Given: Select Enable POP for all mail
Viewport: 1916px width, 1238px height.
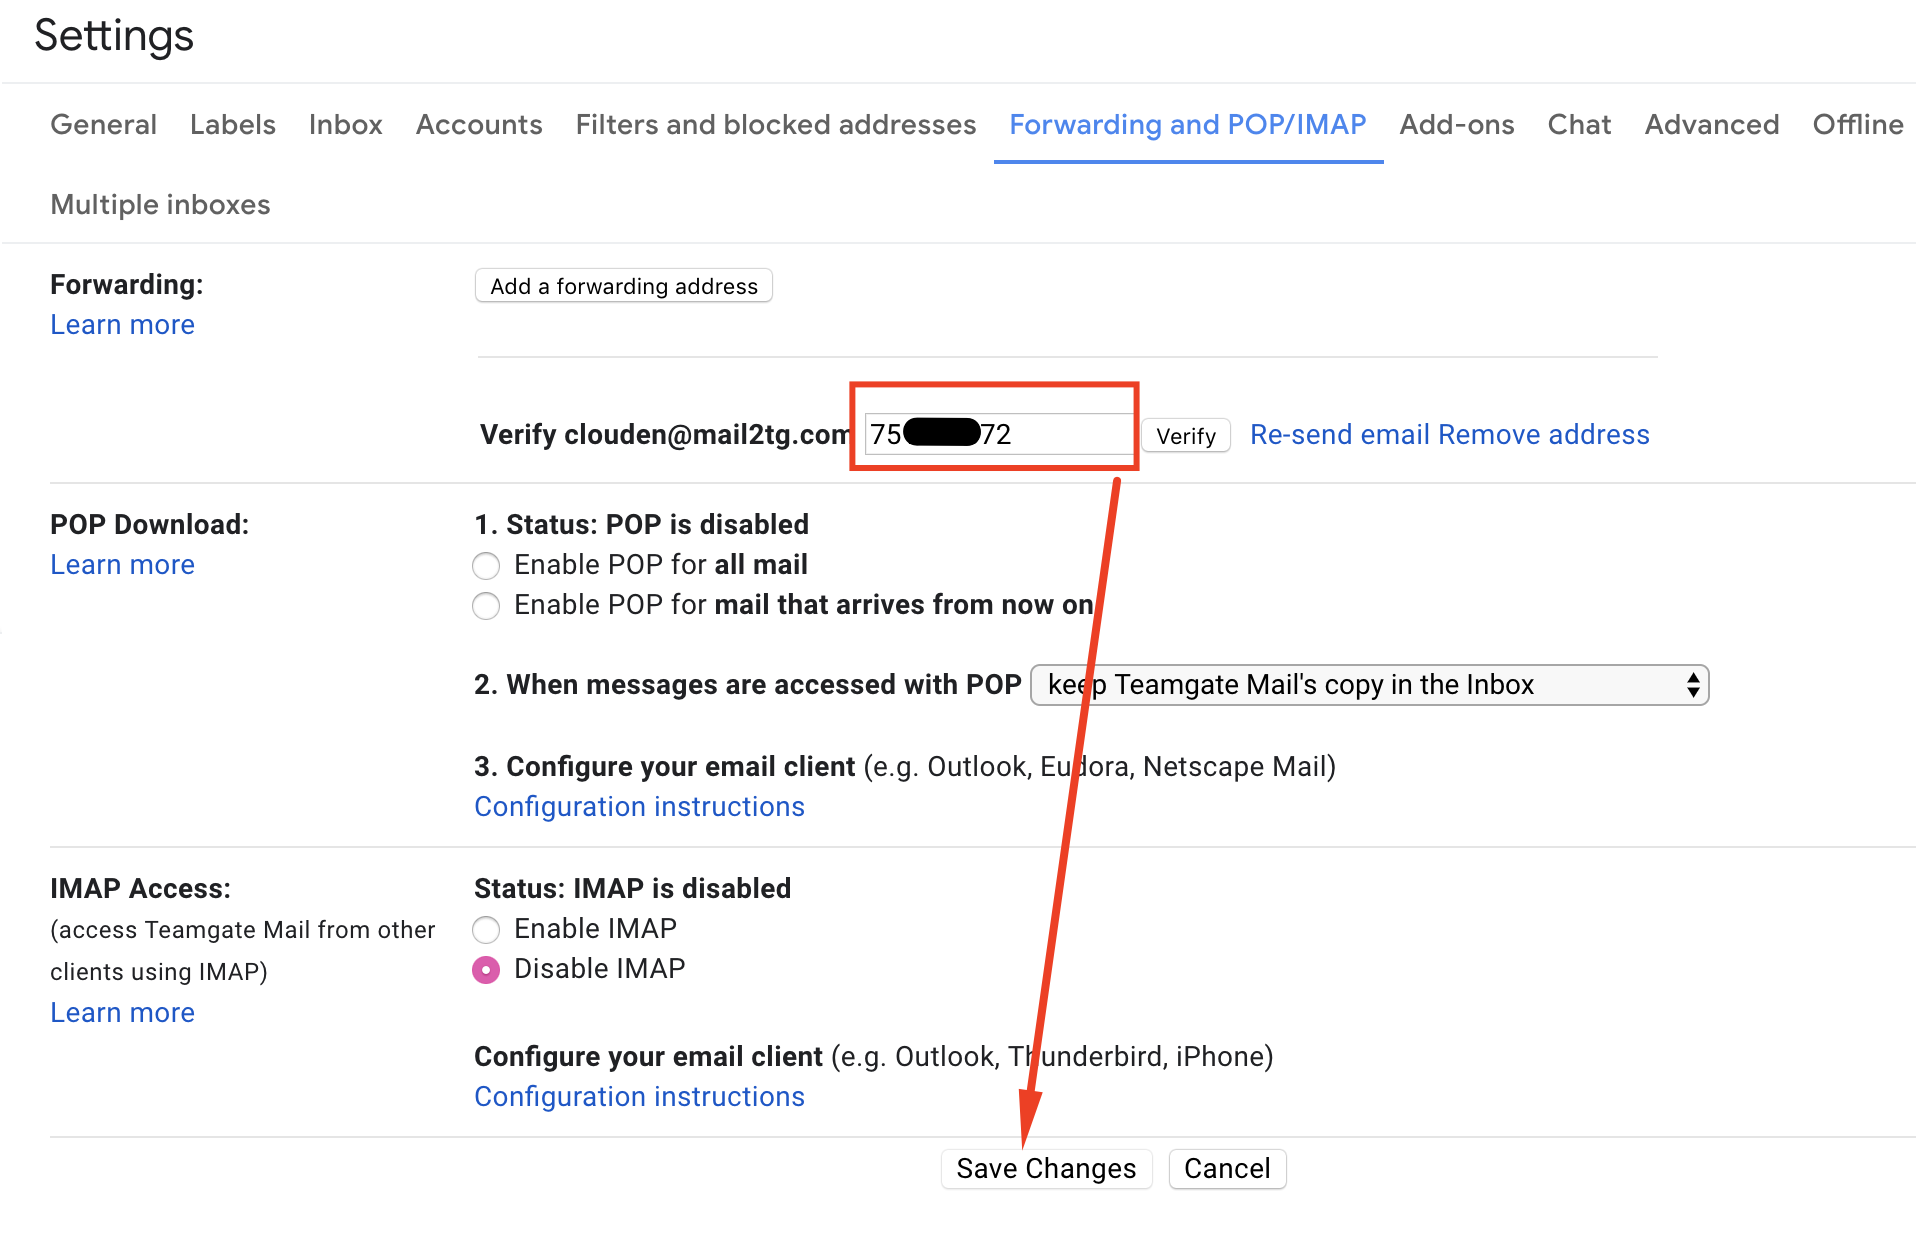Looking at the screenshot, I should tap(486, 566).
